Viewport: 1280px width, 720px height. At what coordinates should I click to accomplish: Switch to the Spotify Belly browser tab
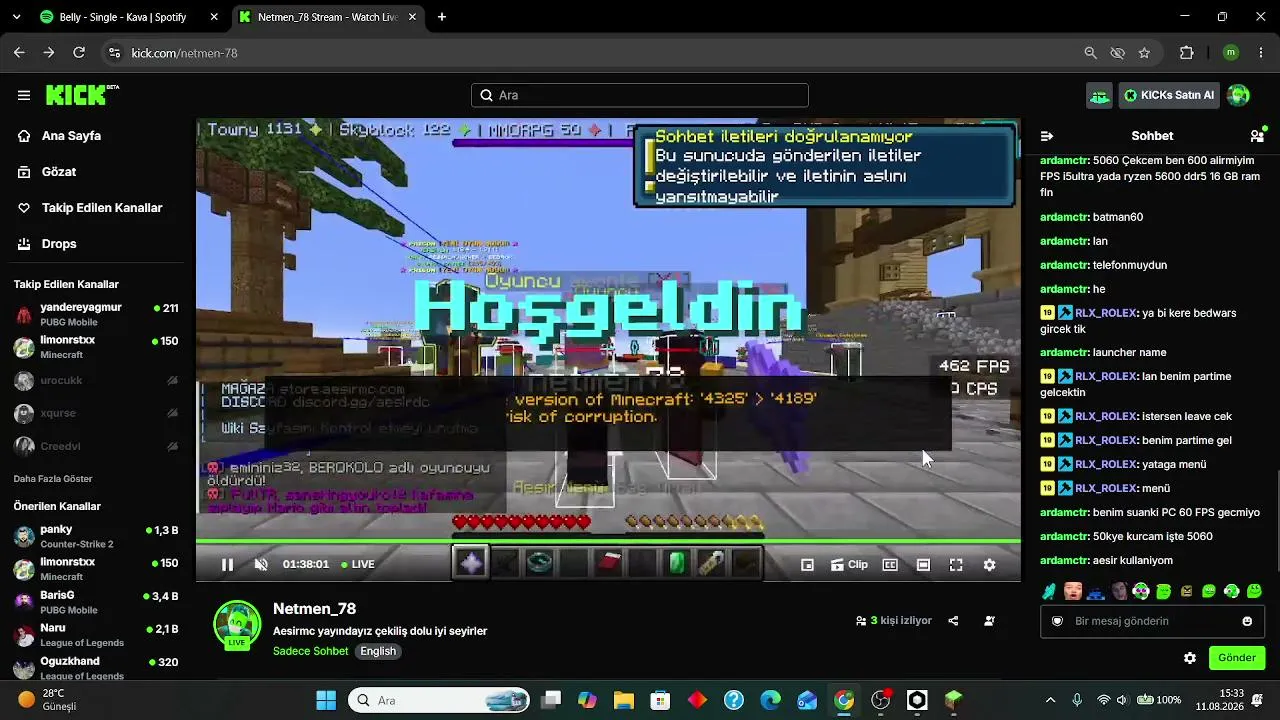(x=129, y=17)
